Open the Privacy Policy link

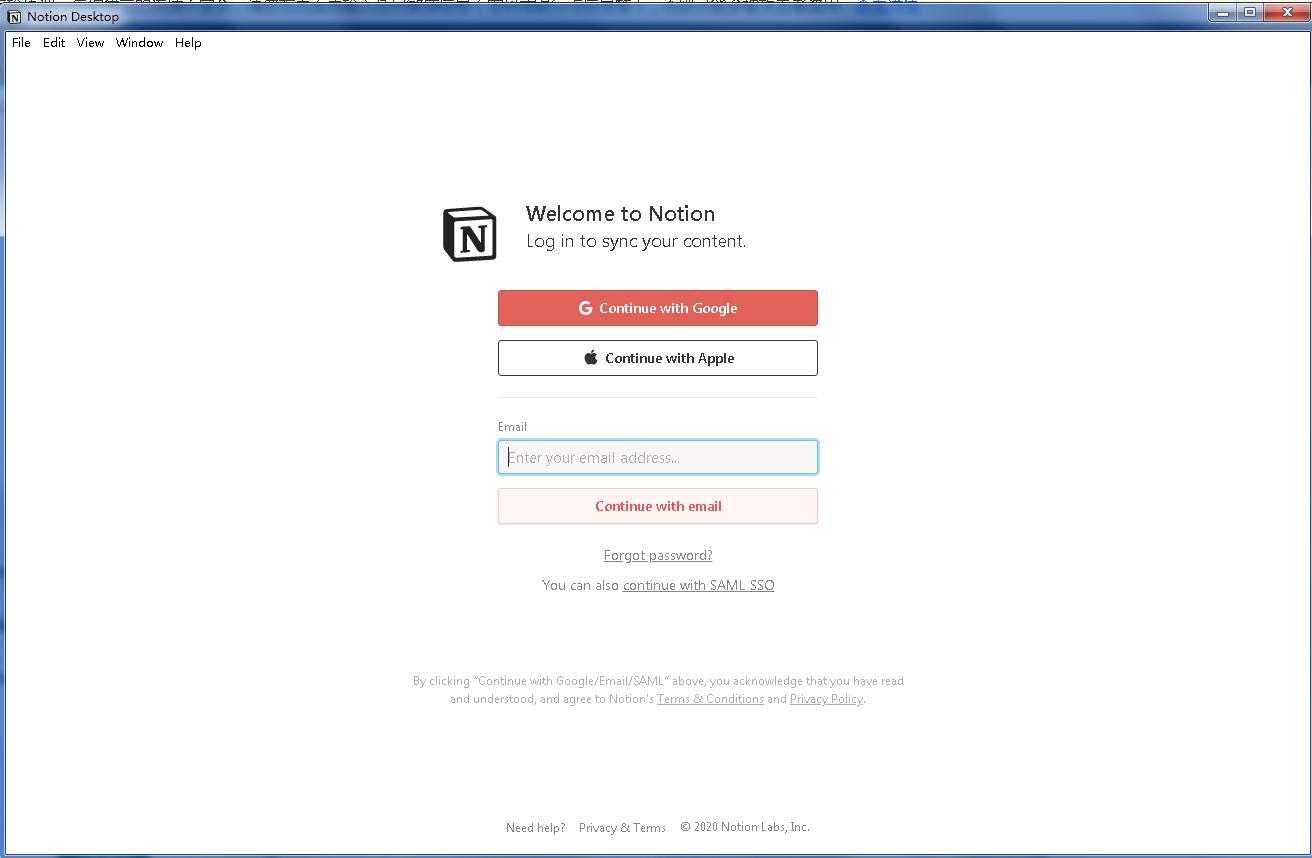coord(826,699)
